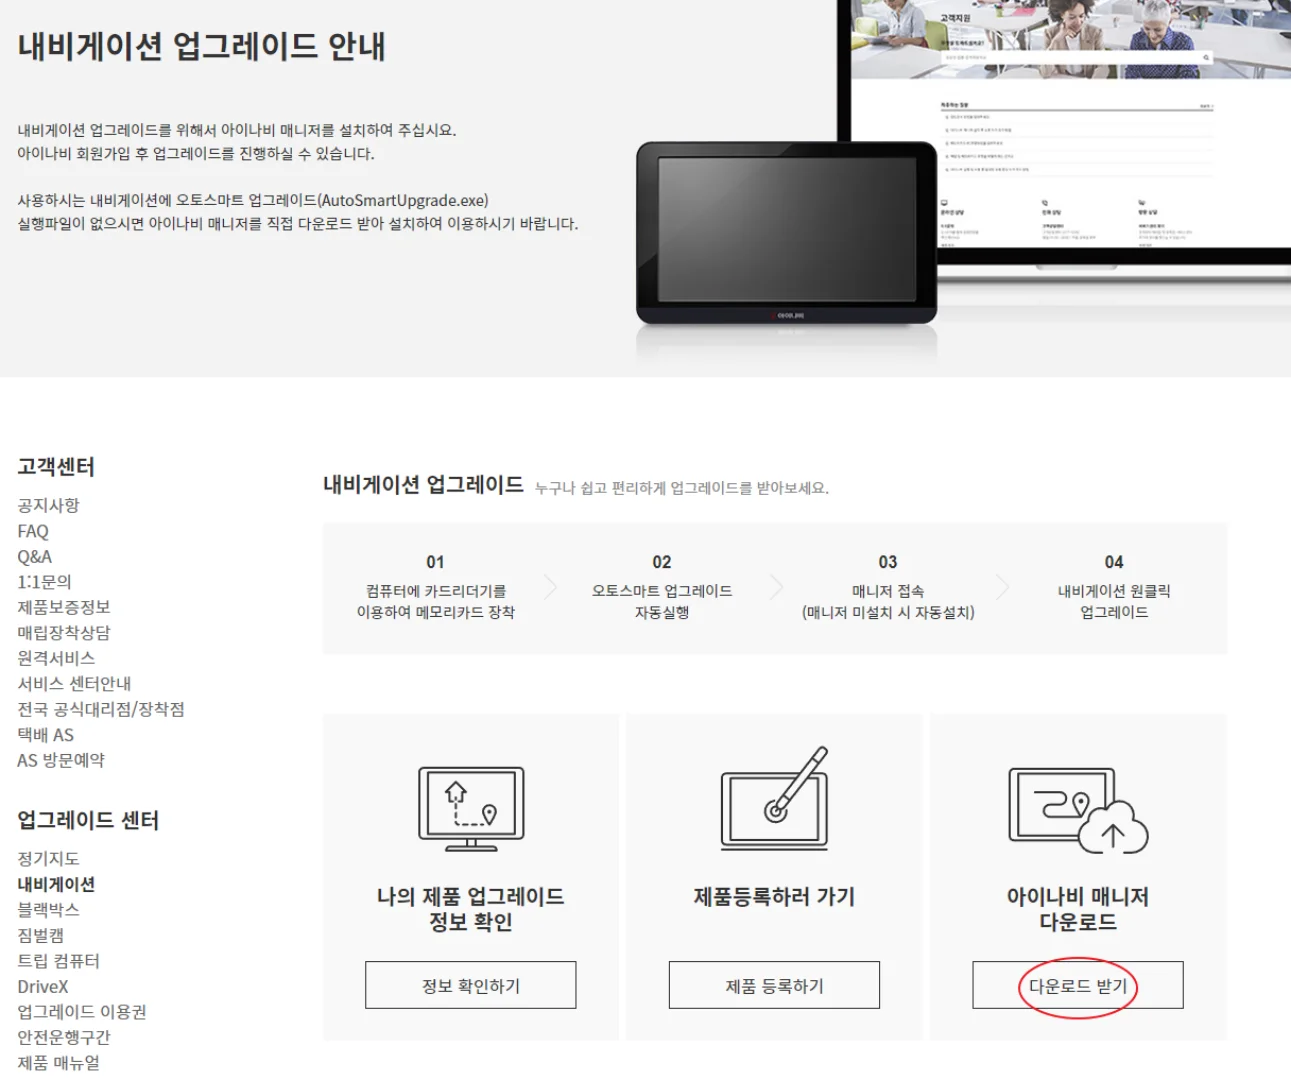Open 서비스 센터안내 link
Viewport: 1291px width, 1080px height.
[x=74, y=683]
